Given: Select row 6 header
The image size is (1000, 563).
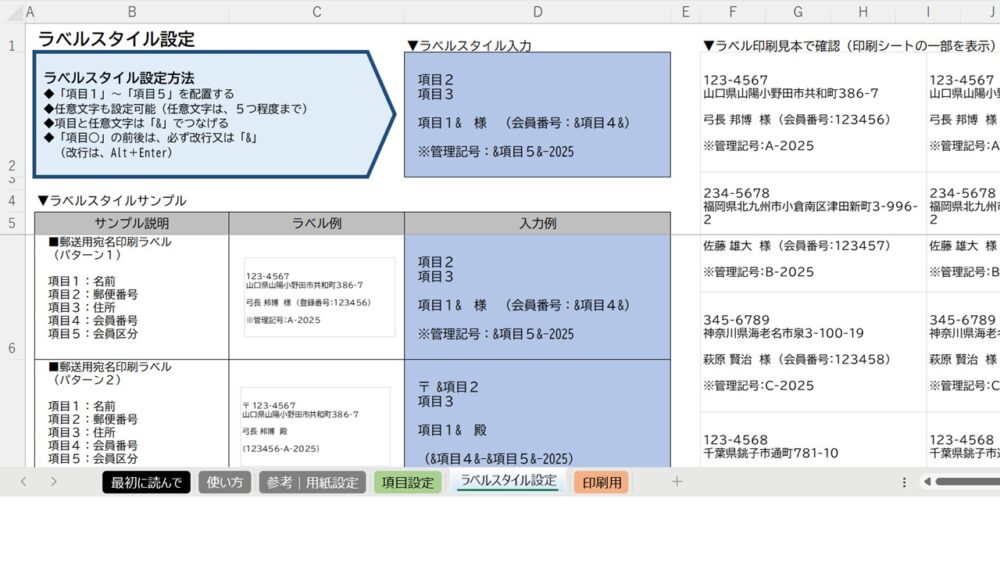Looking at the screenshot, I should pos(11,349).
